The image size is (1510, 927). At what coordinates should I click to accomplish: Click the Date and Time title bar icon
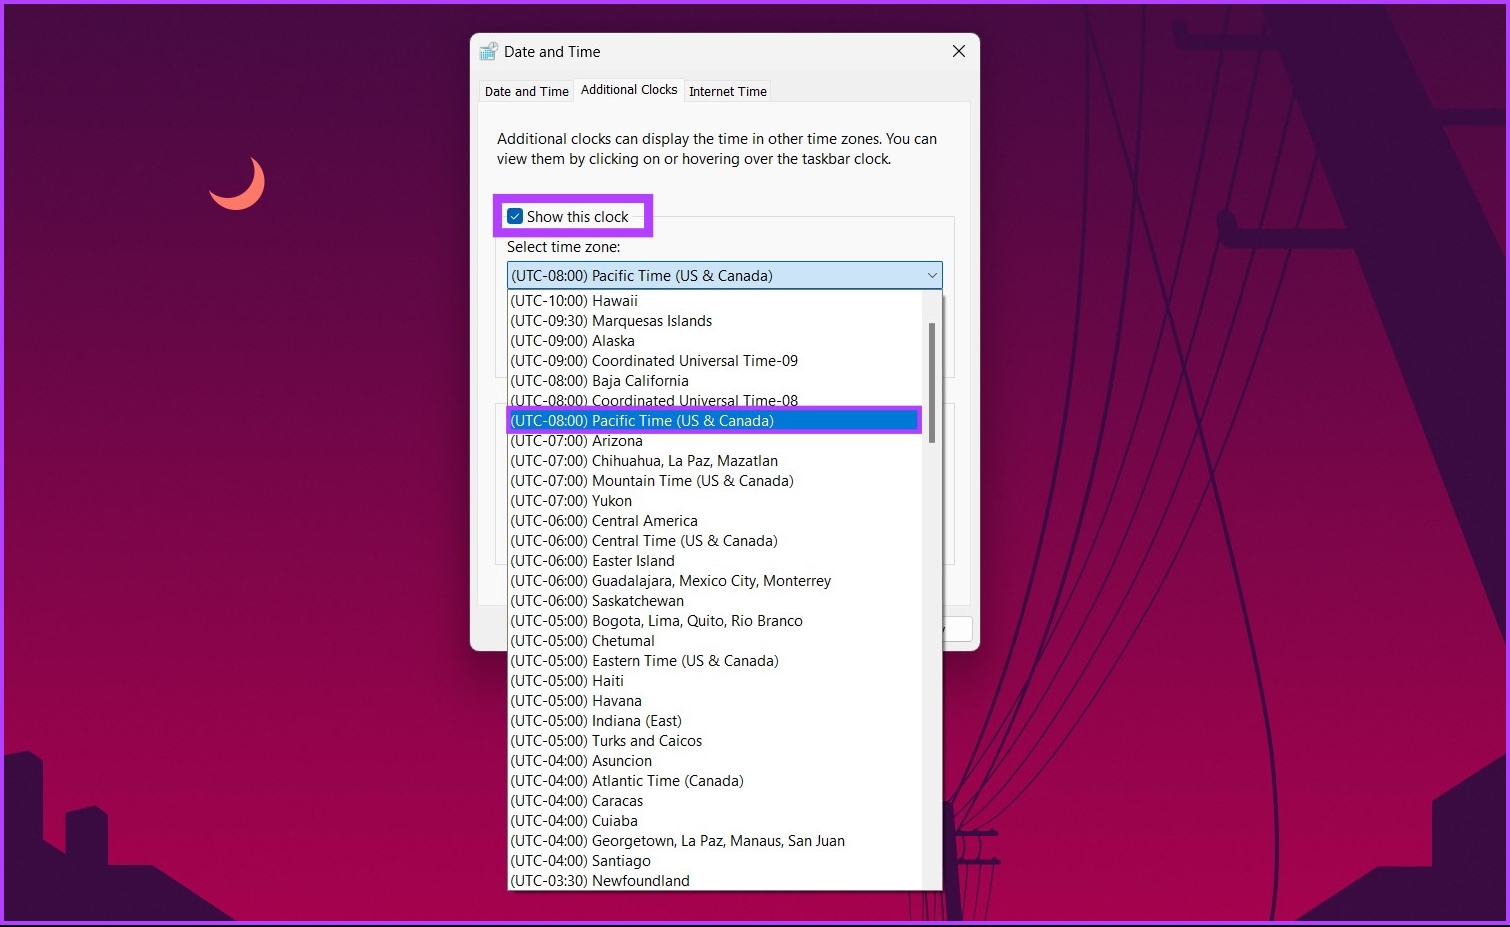pyautogui.click(x=489, y=51)
